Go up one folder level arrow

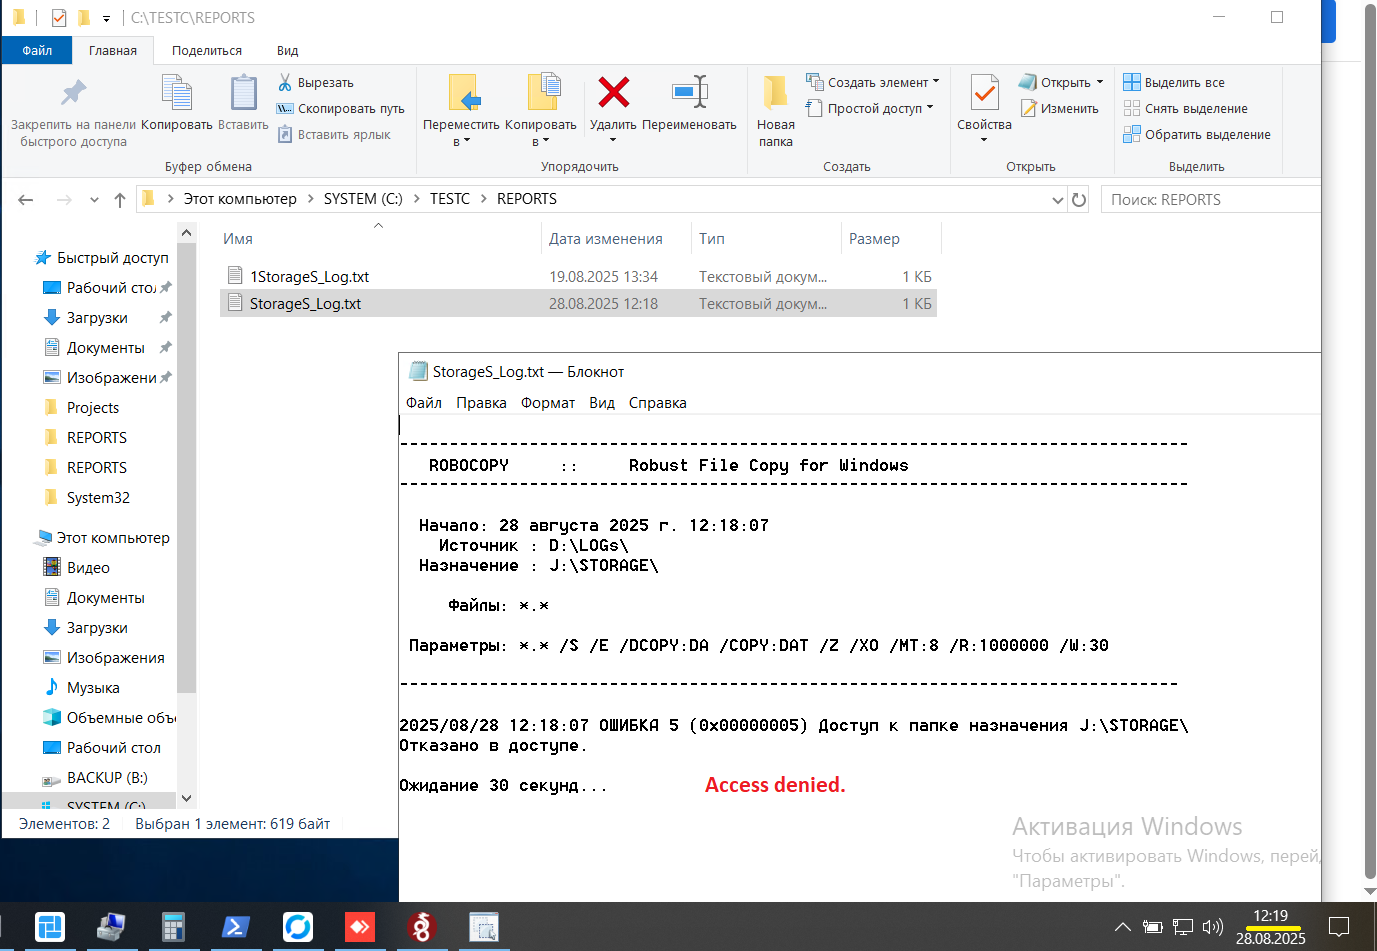point(120,200)
